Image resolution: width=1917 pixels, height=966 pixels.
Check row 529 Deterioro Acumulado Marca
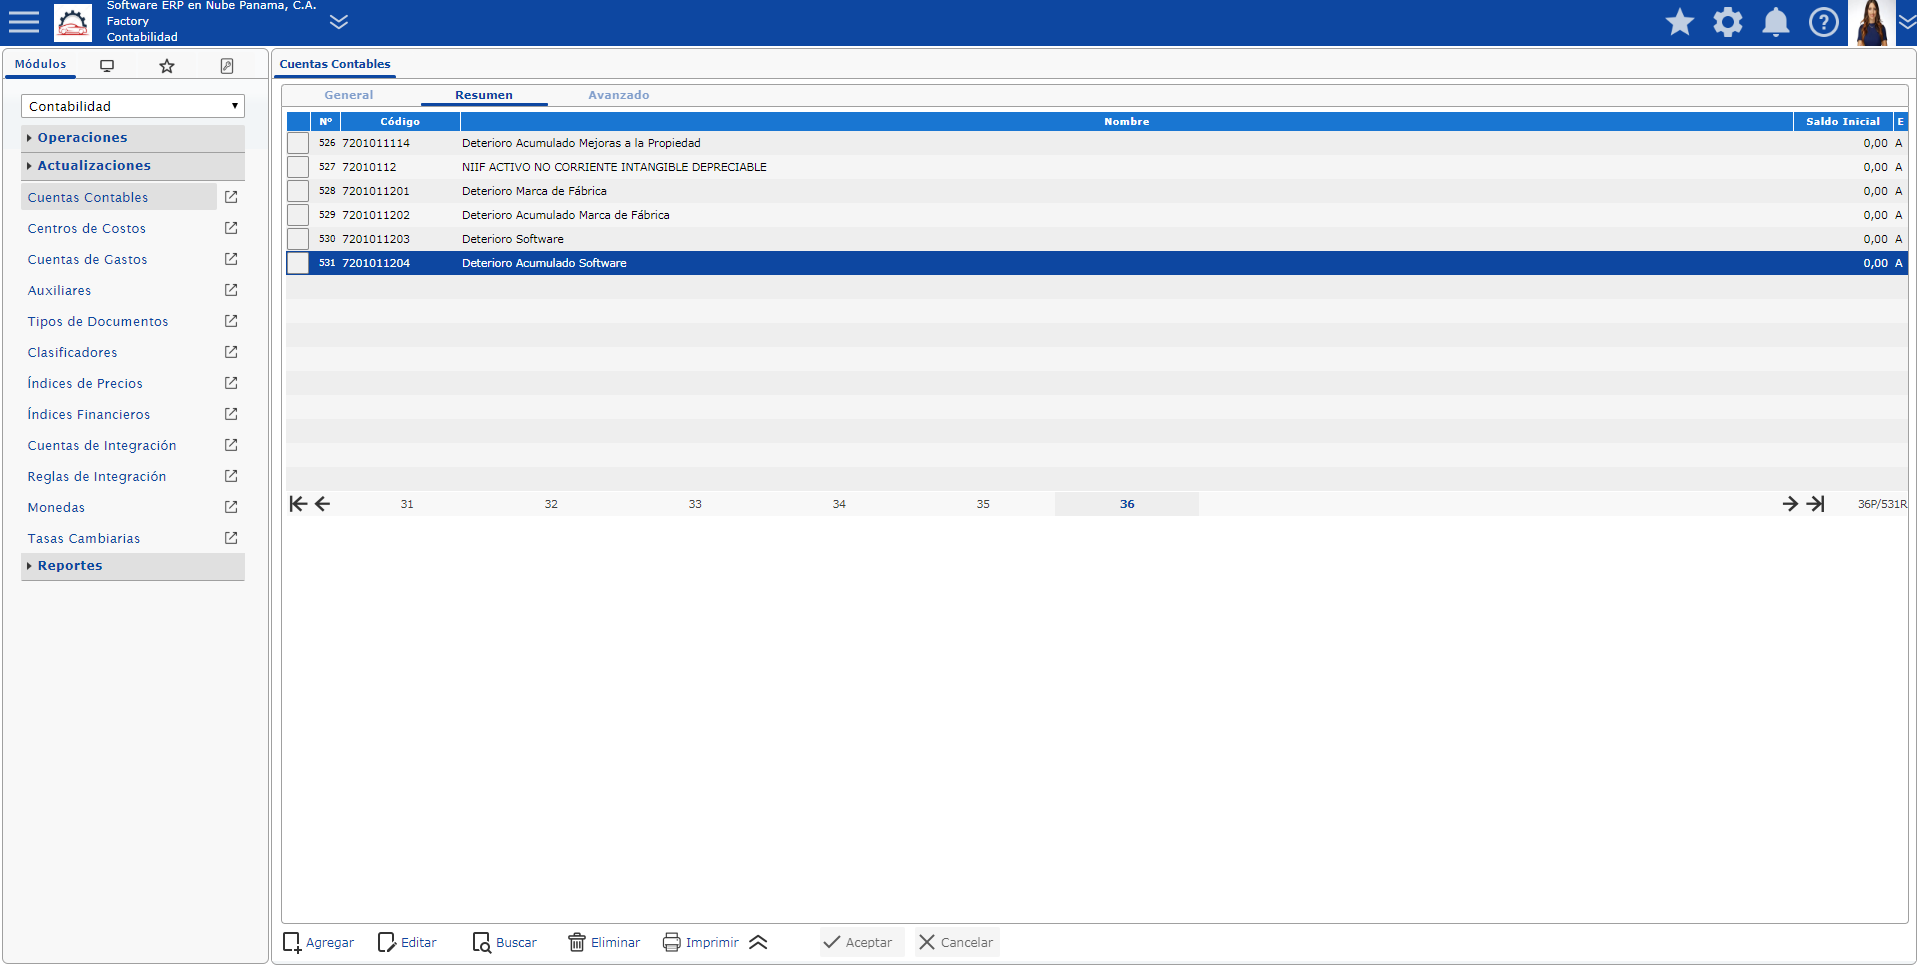pos(298,215)
